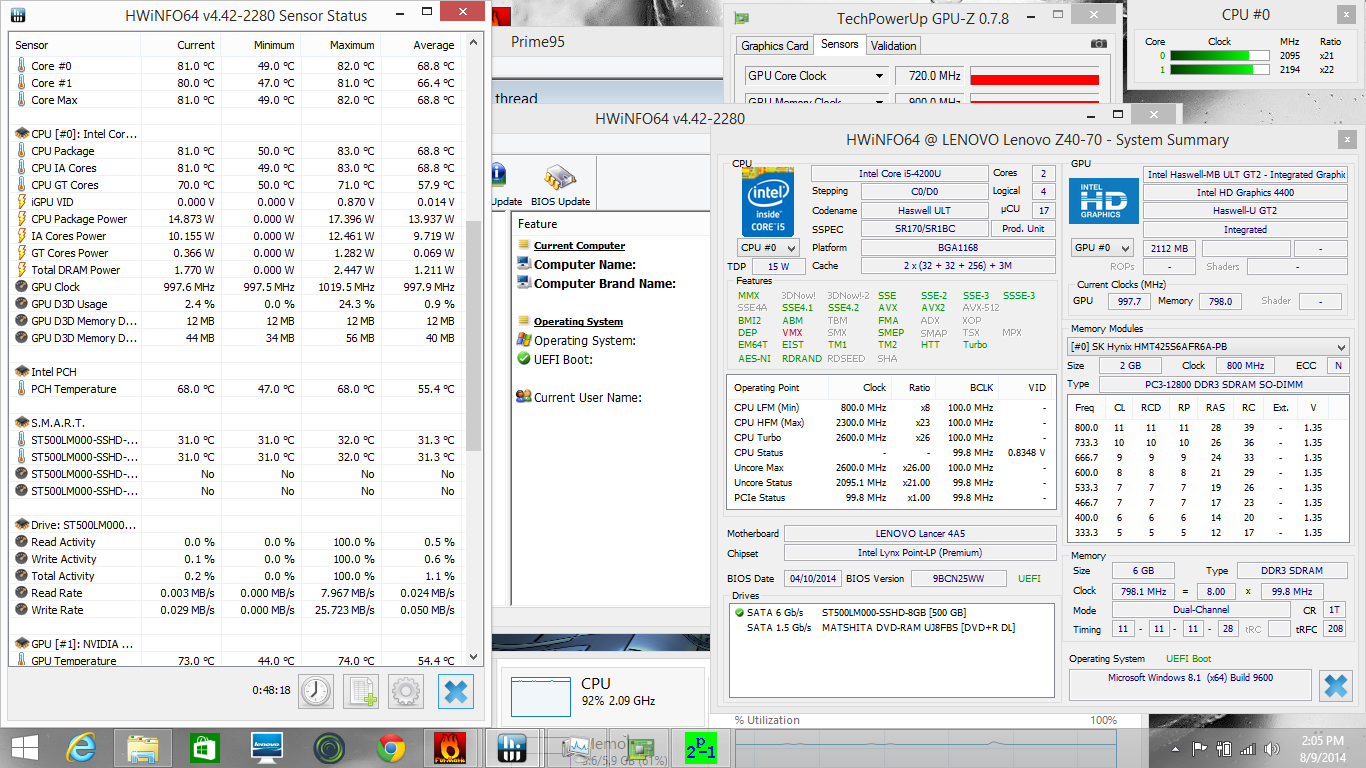
Task: Switch to HWiNFO on the taskbar
Action: 513,748
